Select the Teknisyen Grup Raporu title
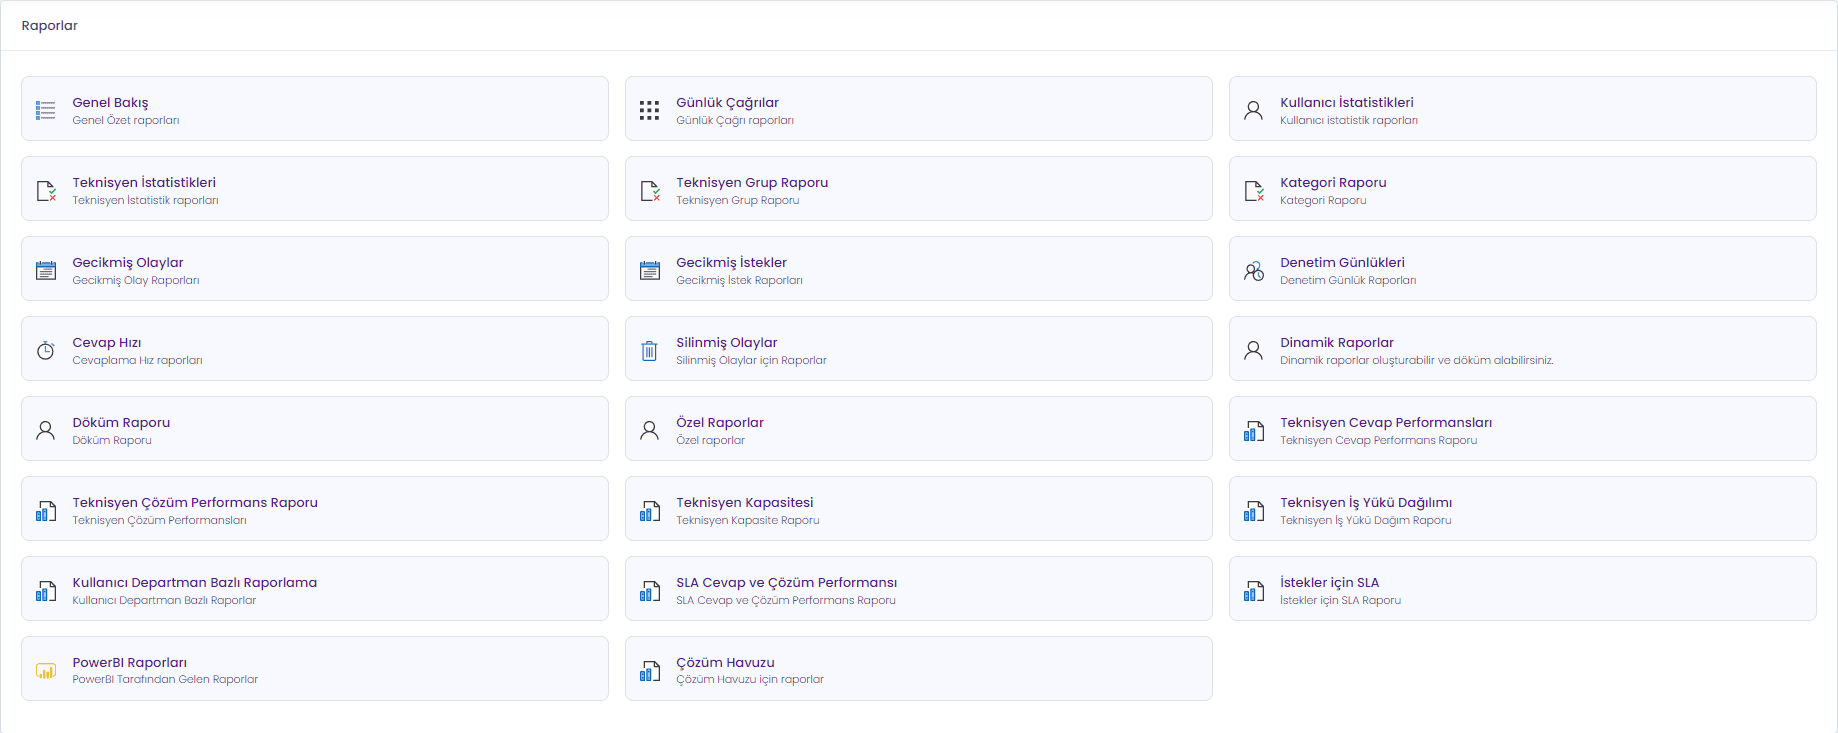This screenshot has height=733, width=1838. click(752, 182)
